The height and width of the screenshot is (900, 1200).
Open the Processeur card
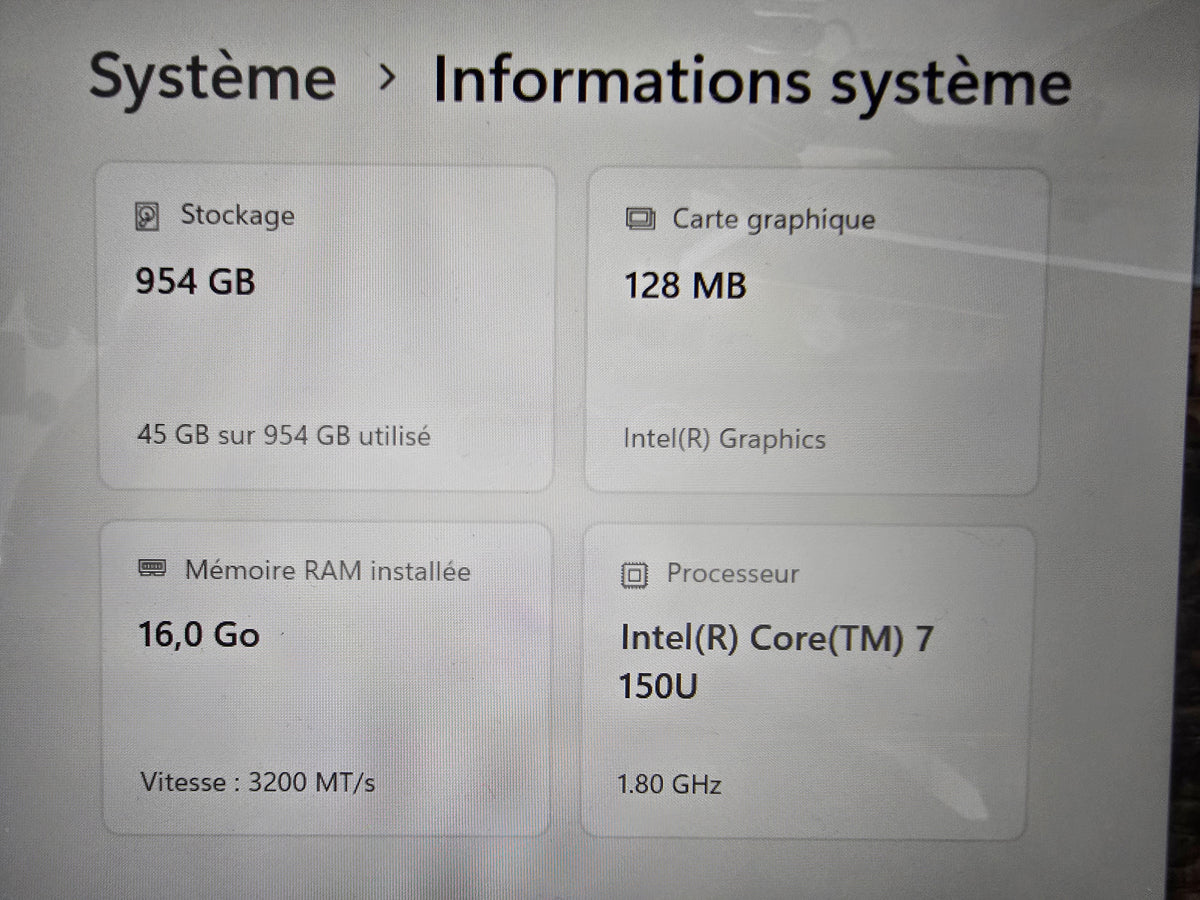[806, 682]
